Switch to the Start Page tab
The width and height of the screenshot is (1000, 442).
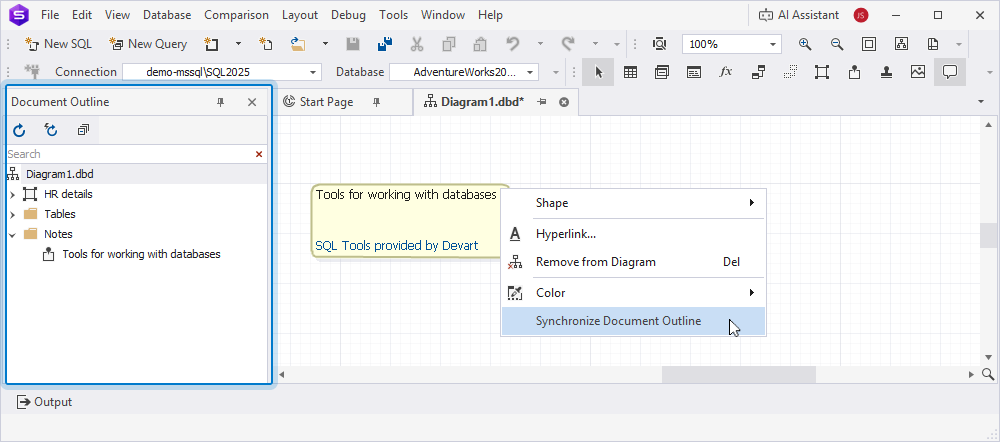[326, 102]
